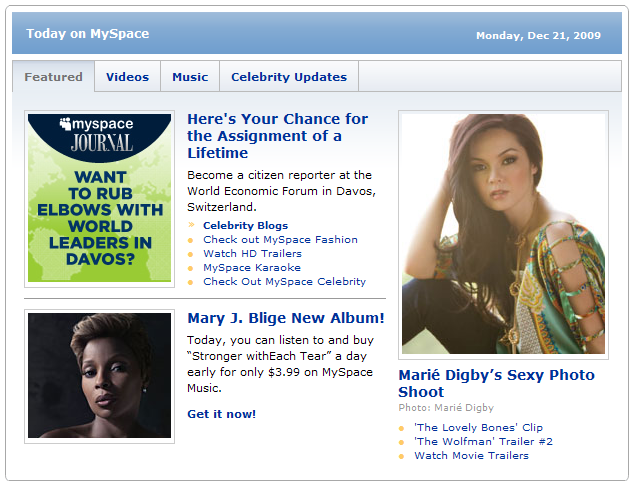Open Check out MySpace Fashion link
Viewport: 630px width, 487px height.
coord(280,240)
